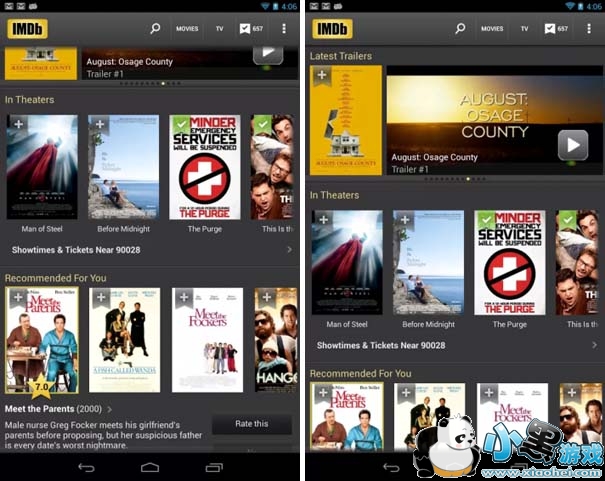Select MOVIES tab in right screen

point(492,29)
